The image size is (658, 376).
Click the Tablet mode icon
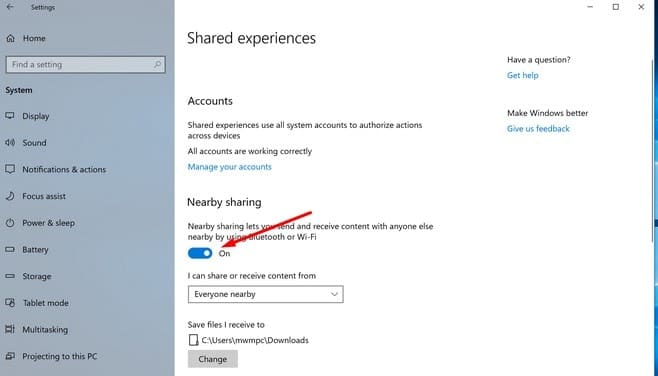click(x=10, y=303)
